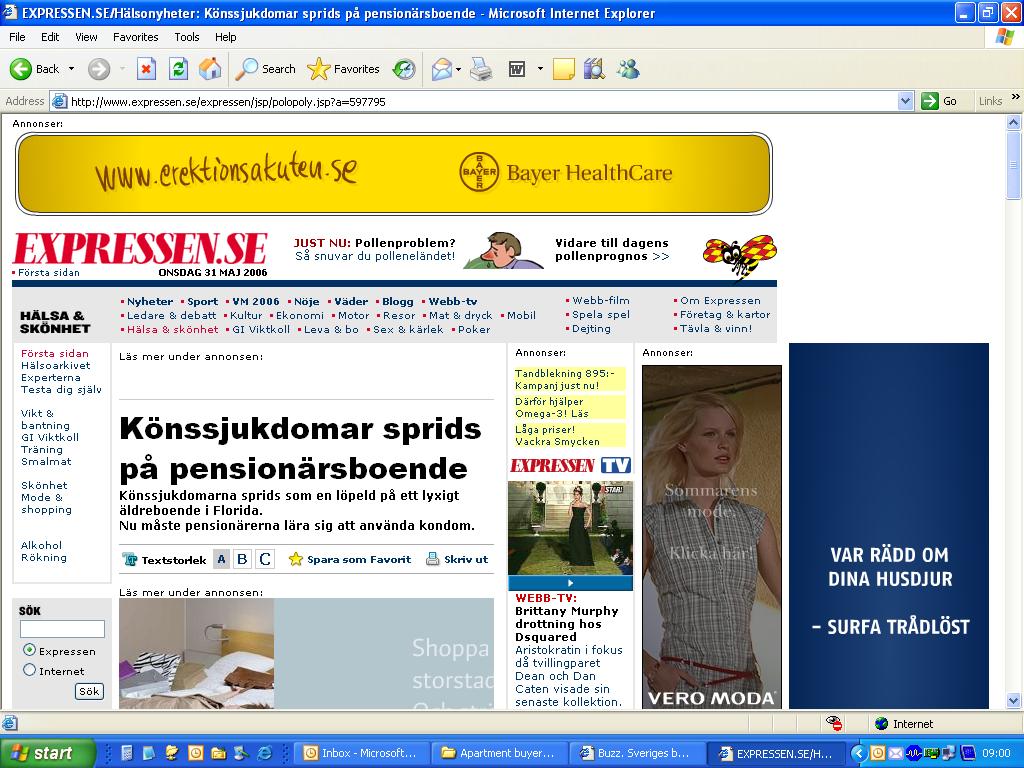Click the yellow Discuss note icon
Viewport: 1024px width, 768px height.
click(564, 69)
